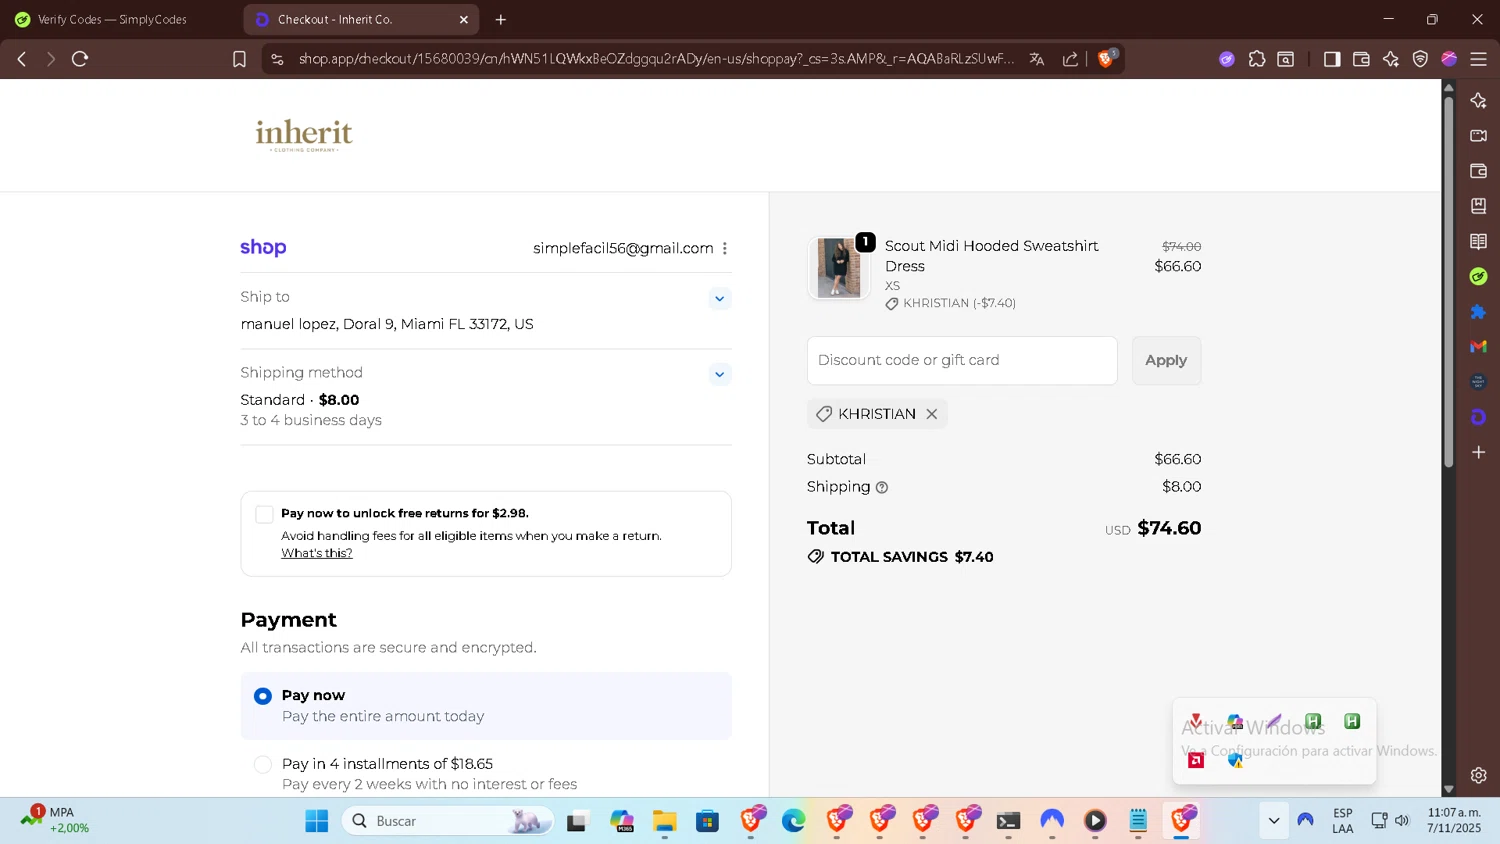Screen dimensions: 1500x844
Task: Click the browser address bar URL
Action: pyautogui.click(x=656, y=59)
